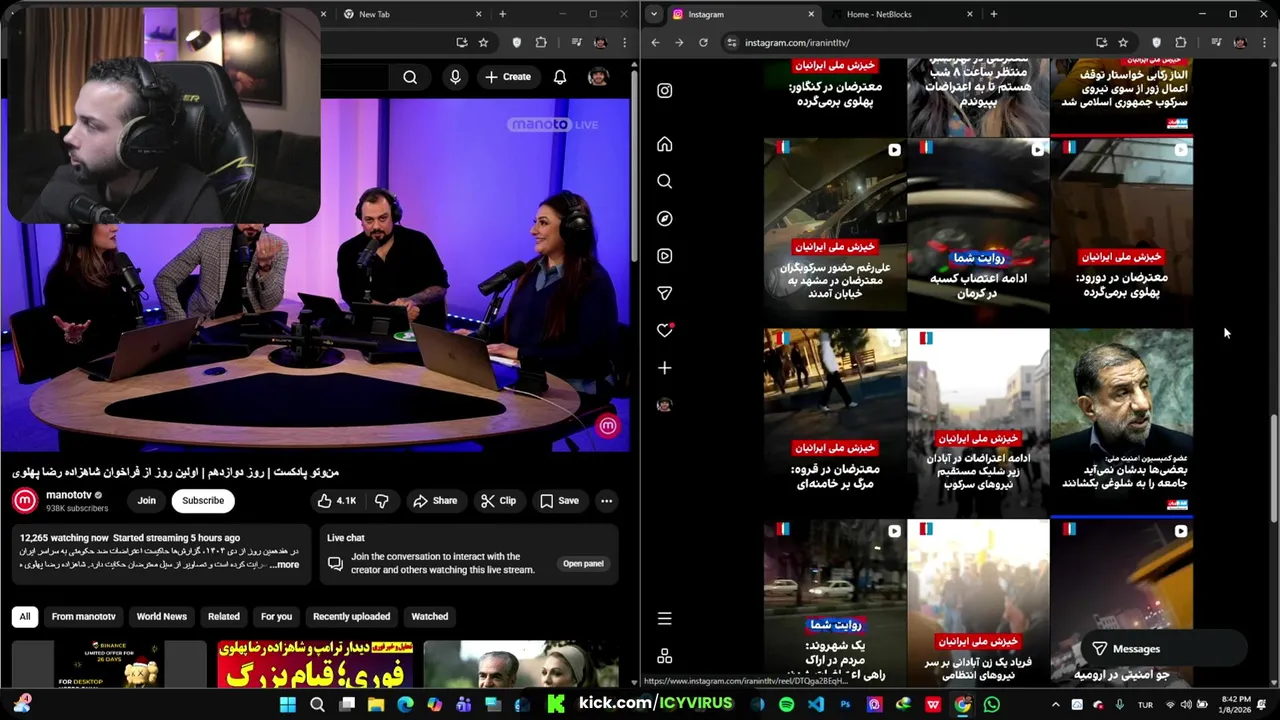Reload the Instagram page
The image size is (1280, 720).
point(703,43)
